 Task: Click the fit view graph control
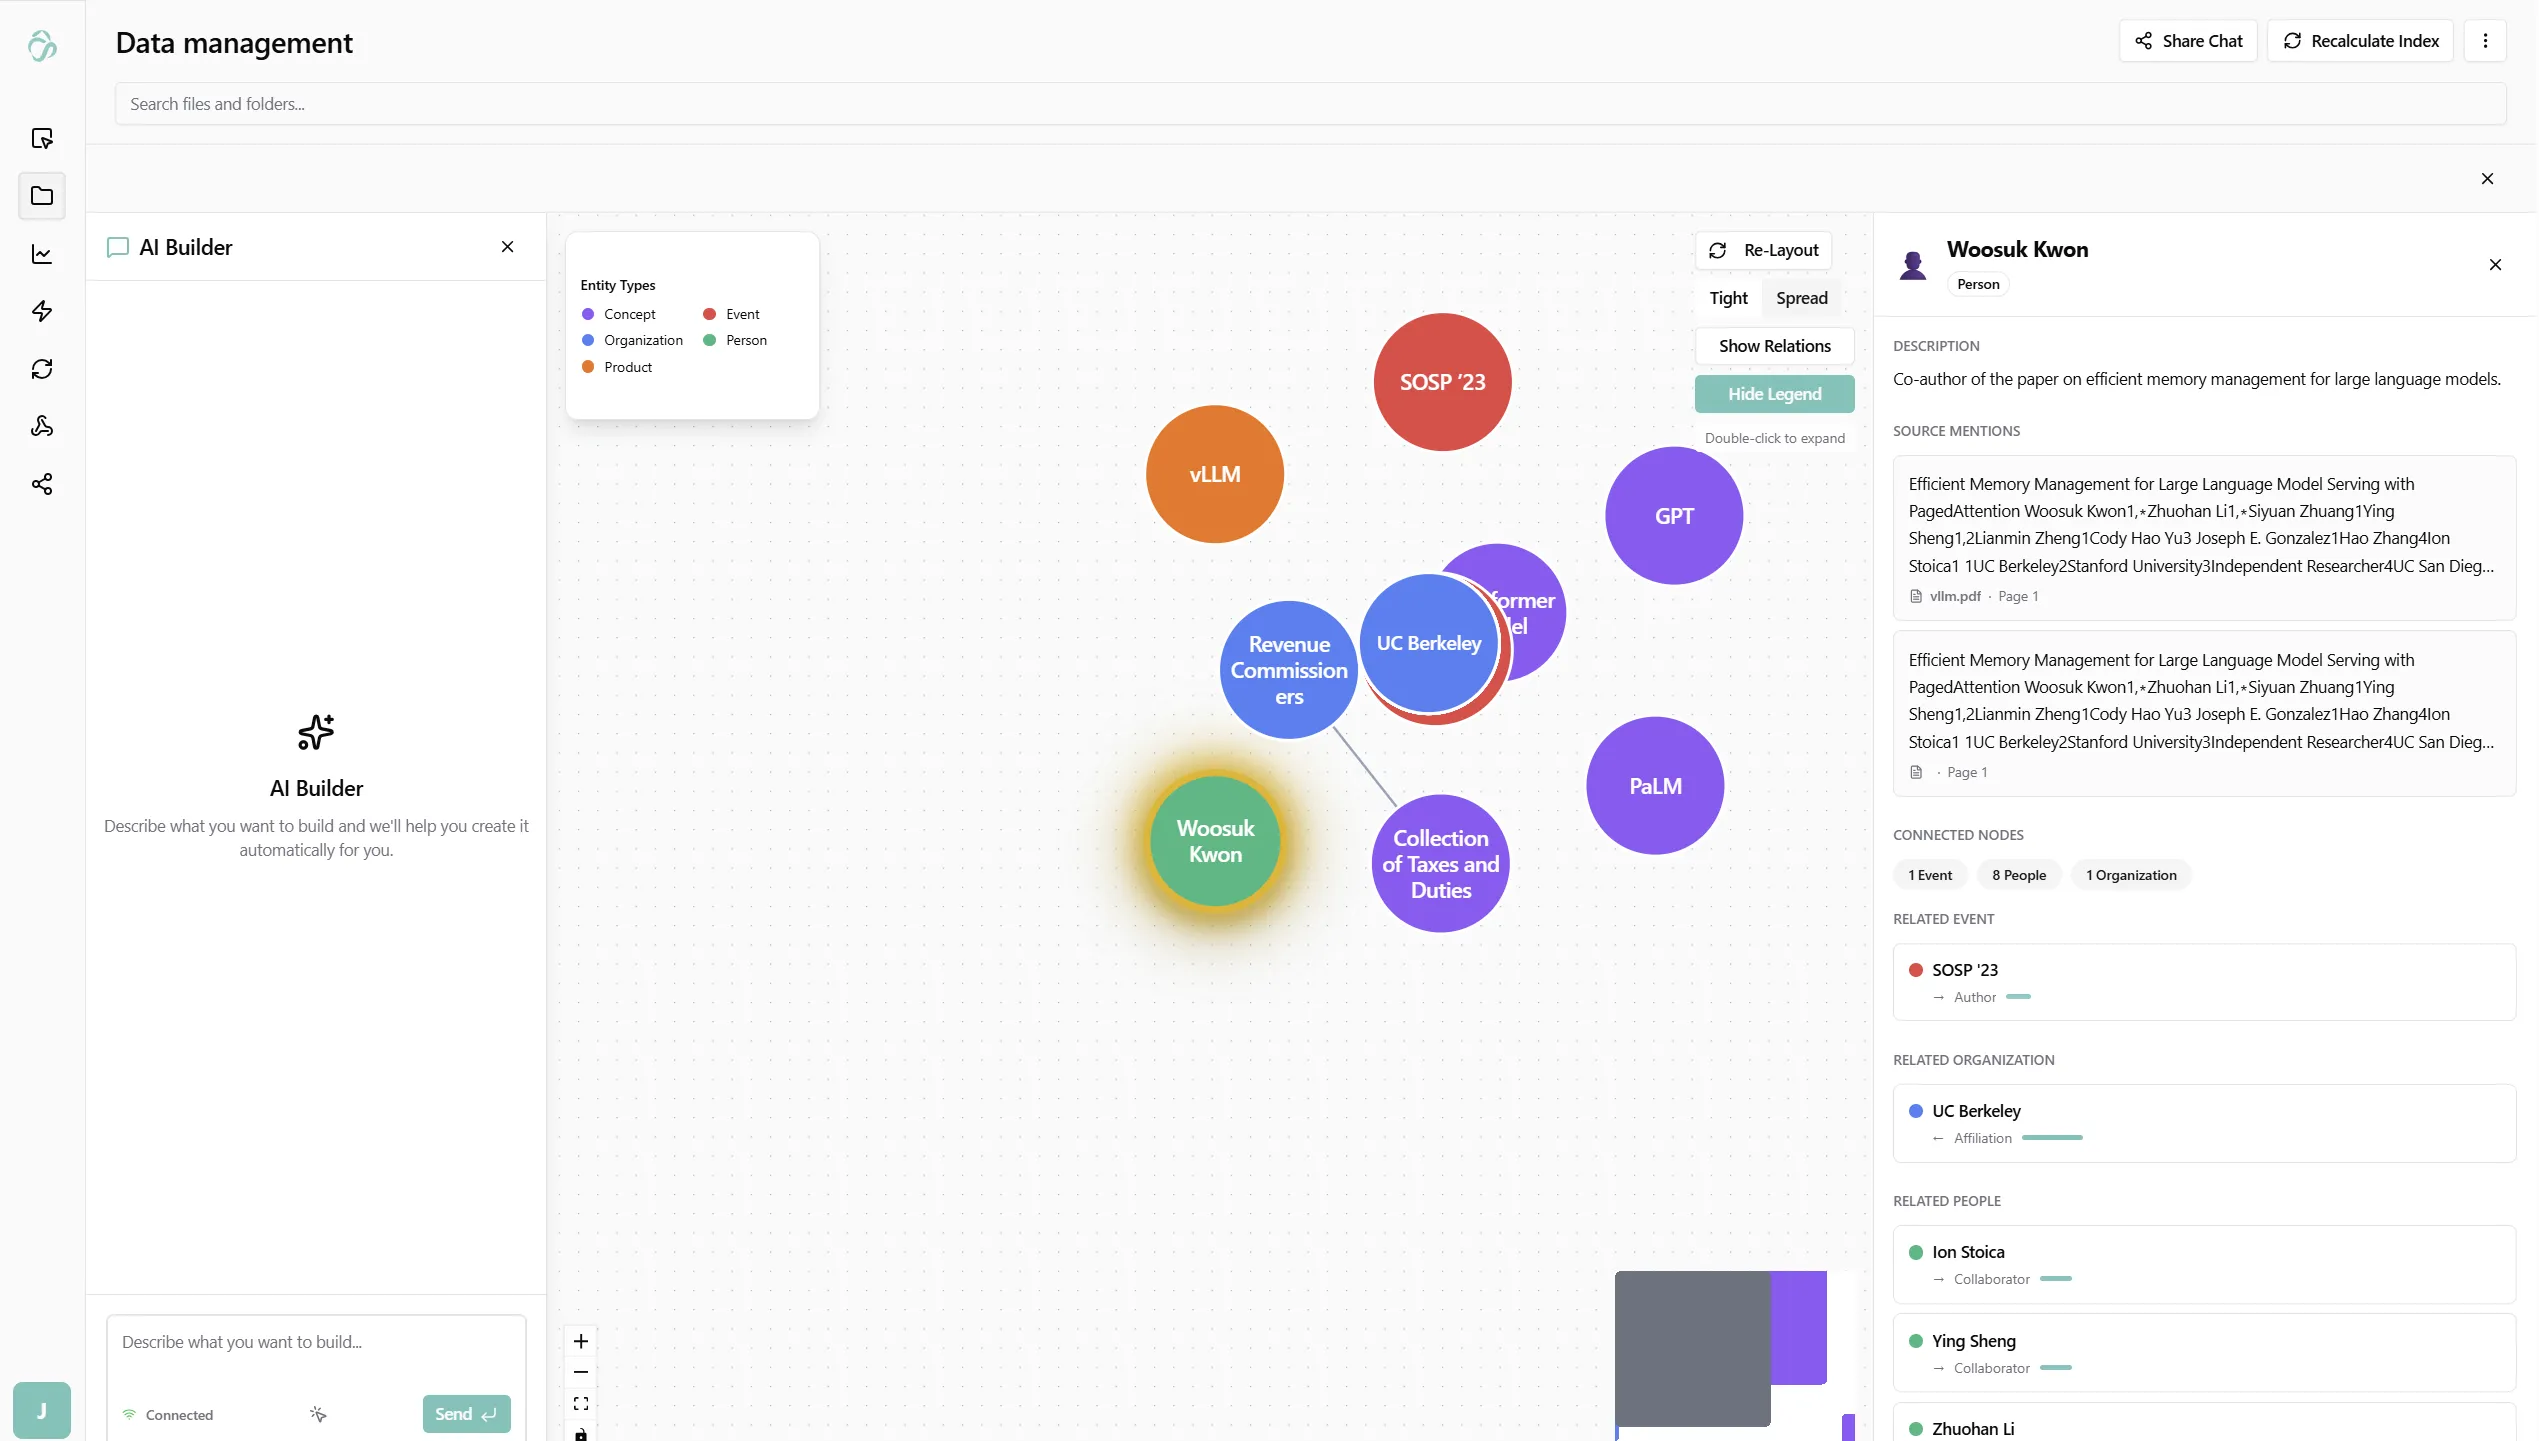(x=580, y=1404)
